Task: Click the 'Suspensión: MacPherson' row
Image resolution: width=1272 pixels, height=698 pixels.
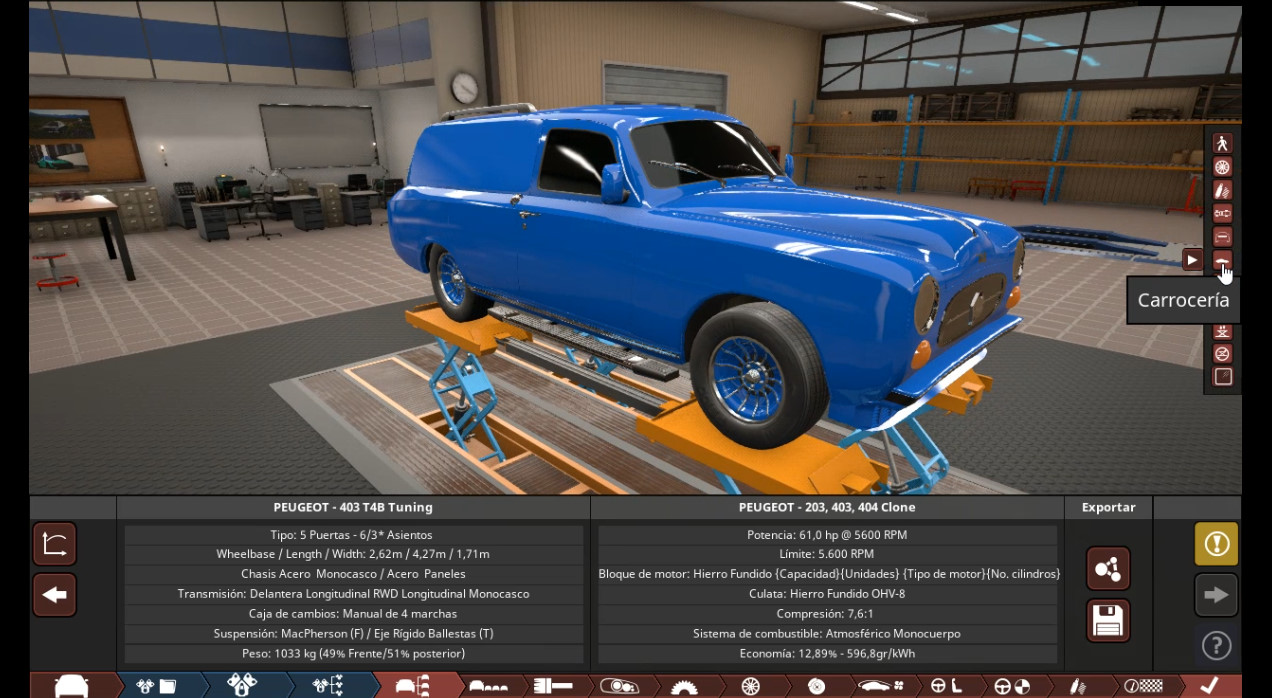Action: point(353,634)
